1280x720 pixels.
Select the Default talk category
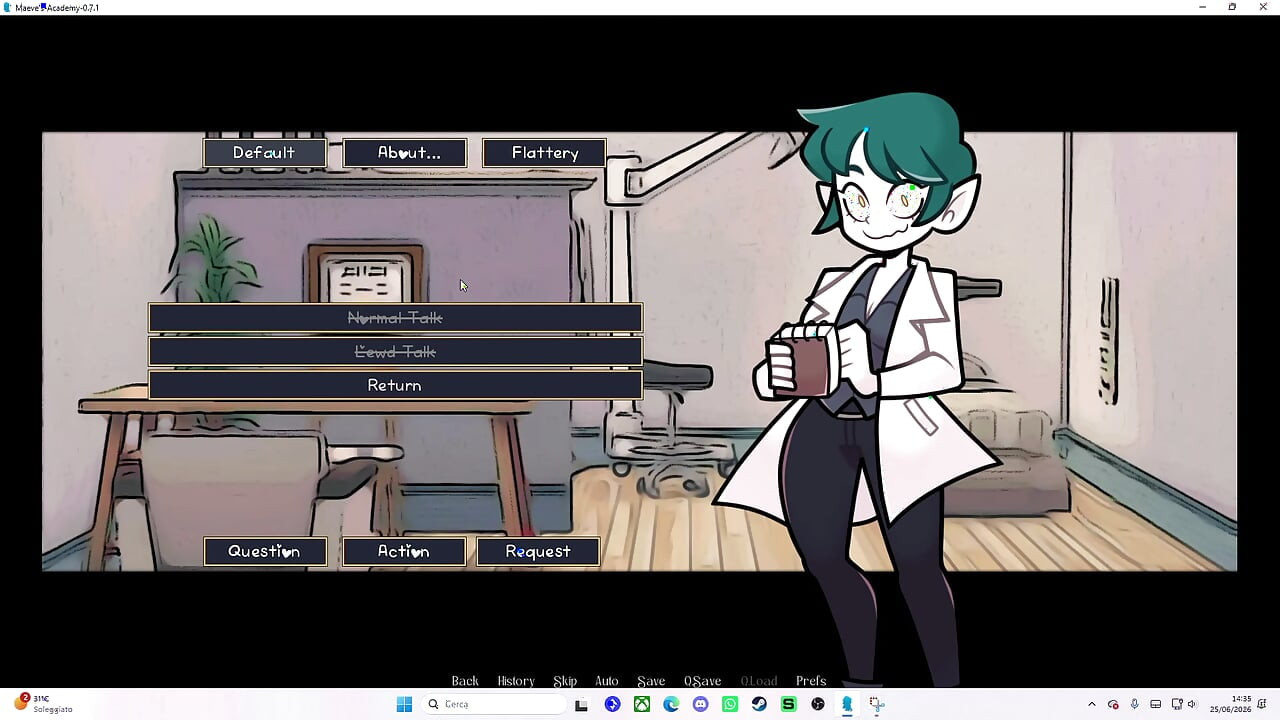click(x=264, y=153)
